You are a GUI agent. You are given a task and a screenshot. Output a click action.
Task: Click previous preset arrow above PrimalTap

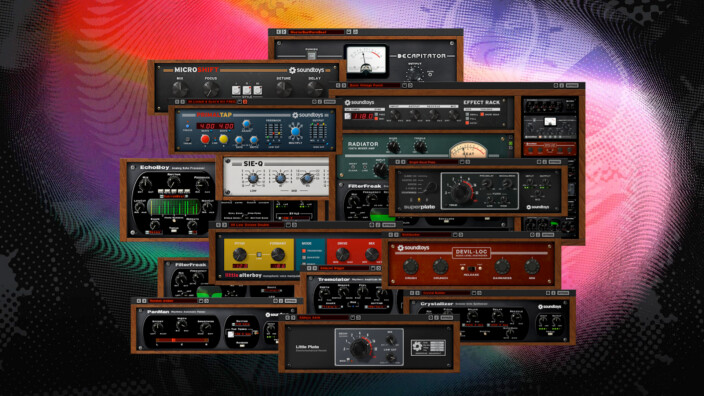tap(177, 102)
